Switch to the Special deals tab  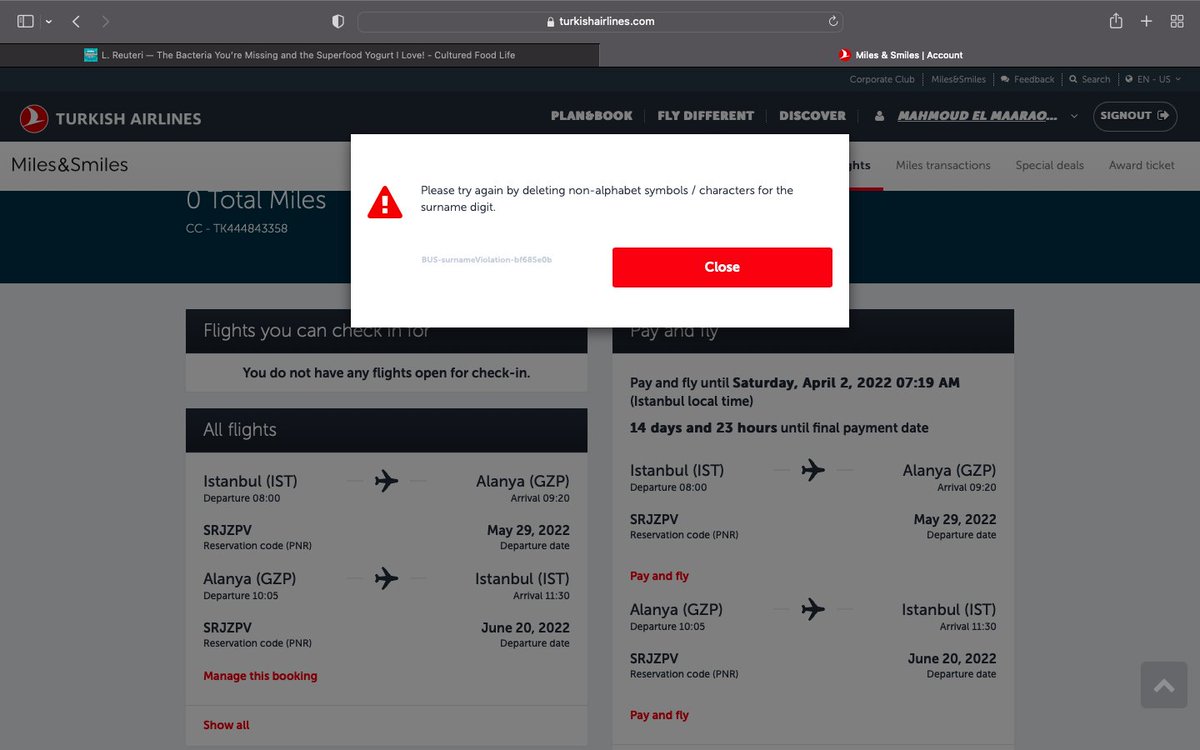1050,165
